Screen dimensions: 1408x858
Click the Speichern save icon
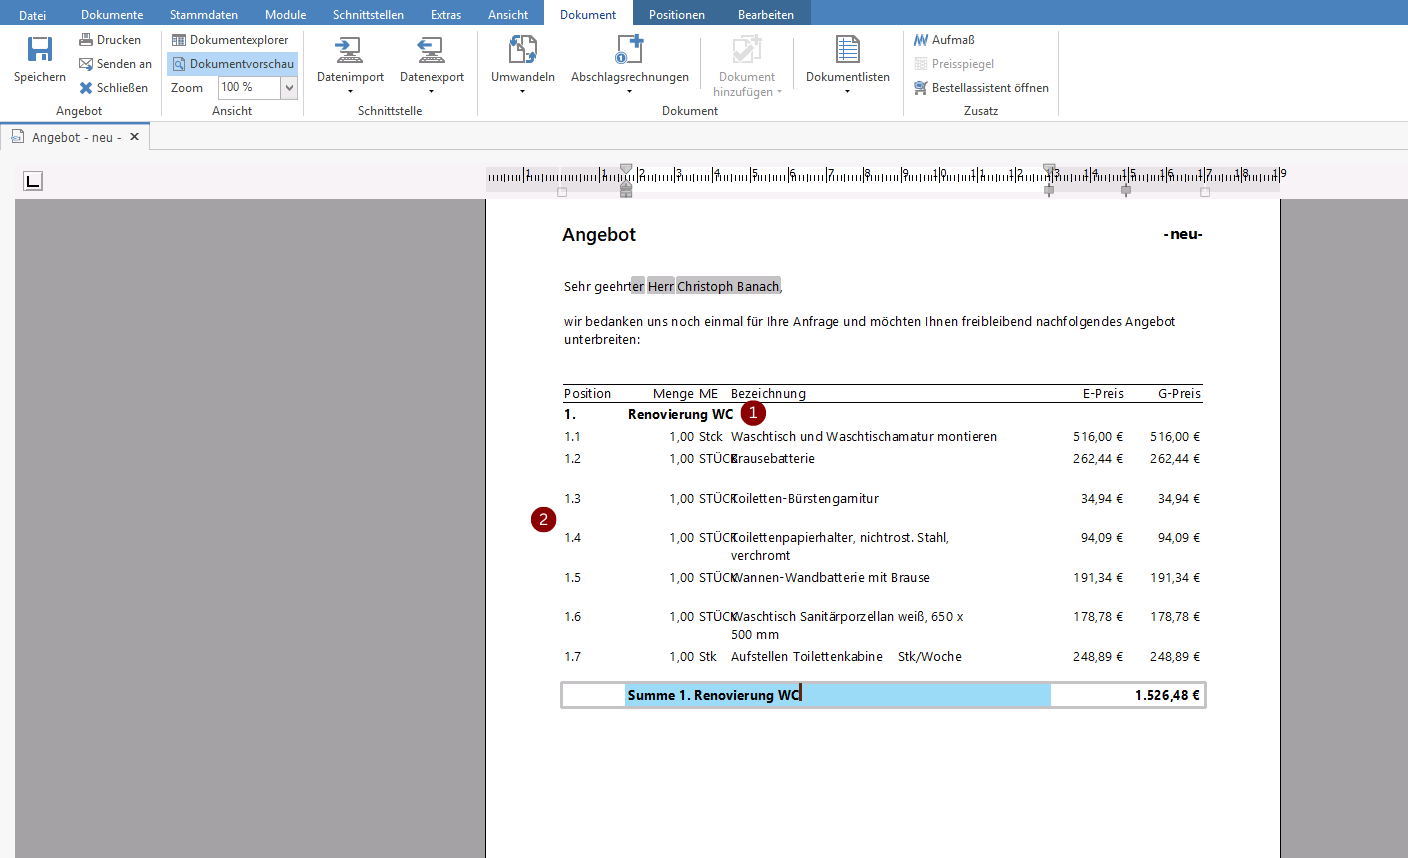[x=40, y=50]
